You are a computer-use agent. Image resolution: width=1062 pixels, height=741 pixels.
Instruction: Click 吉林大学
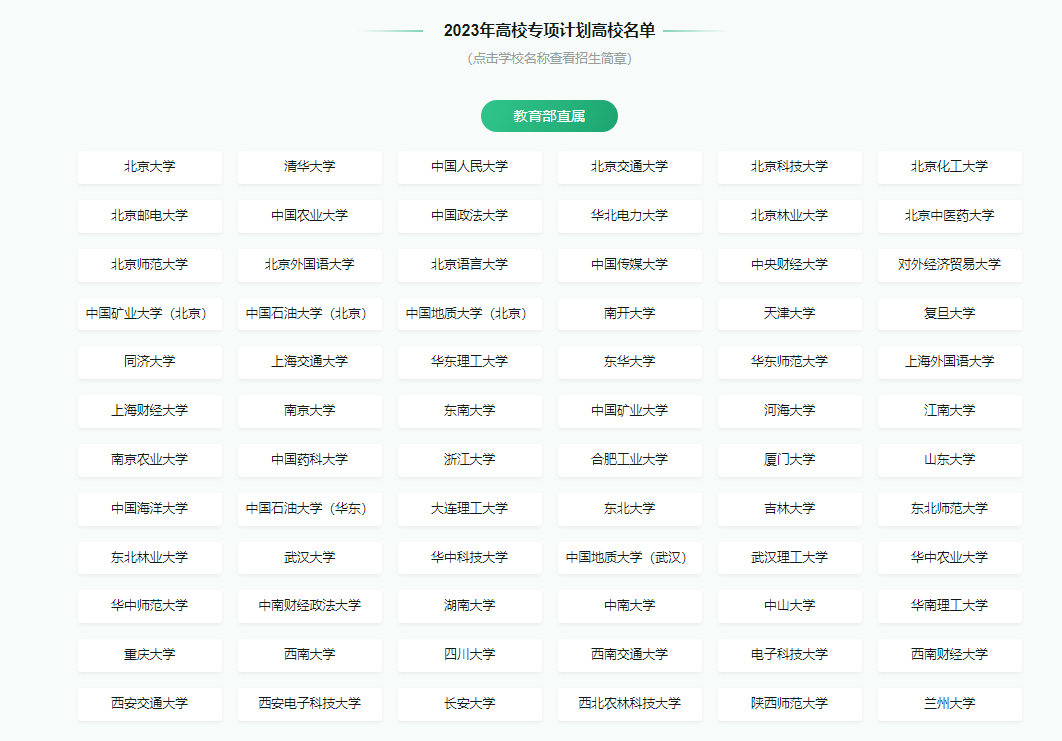[790, 509]
